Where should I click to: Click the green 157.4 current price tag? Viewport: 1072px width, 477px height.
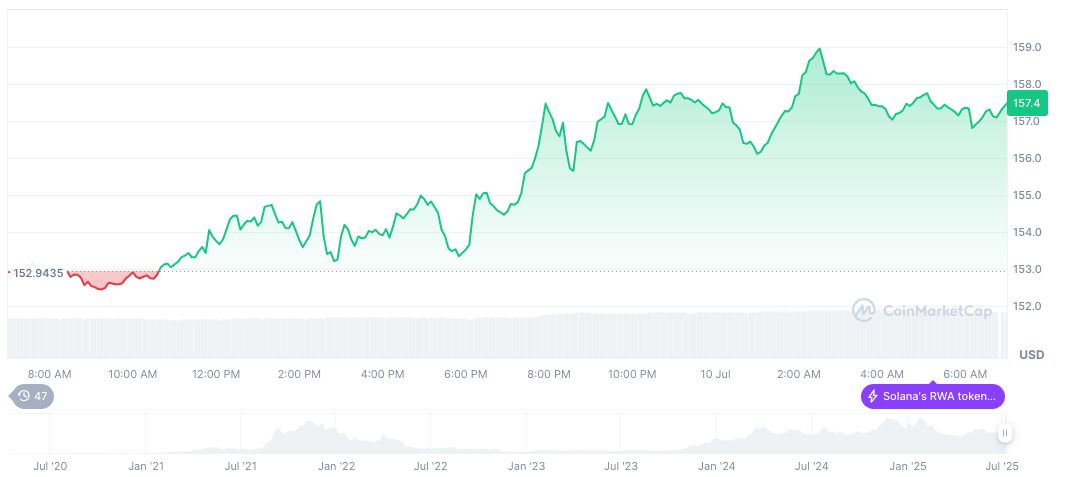pyautogui.click(x=1026, y=103)
